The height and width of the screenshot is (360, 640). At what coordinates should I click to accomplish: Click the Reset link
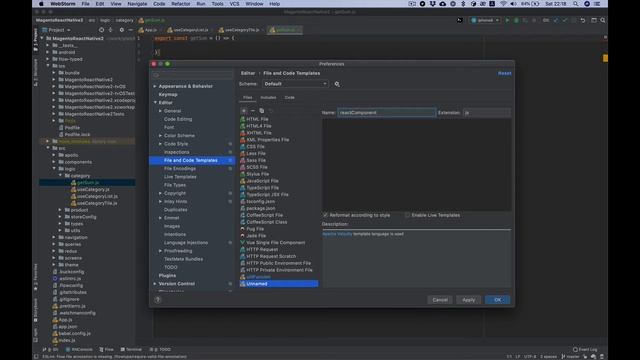[504, 73]
